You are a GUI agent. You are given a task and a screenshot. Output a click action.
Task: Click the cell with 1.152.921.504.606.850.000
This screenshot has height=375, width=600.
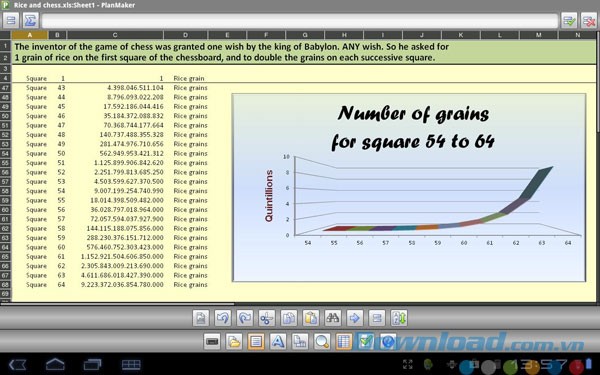pos(115,256)
